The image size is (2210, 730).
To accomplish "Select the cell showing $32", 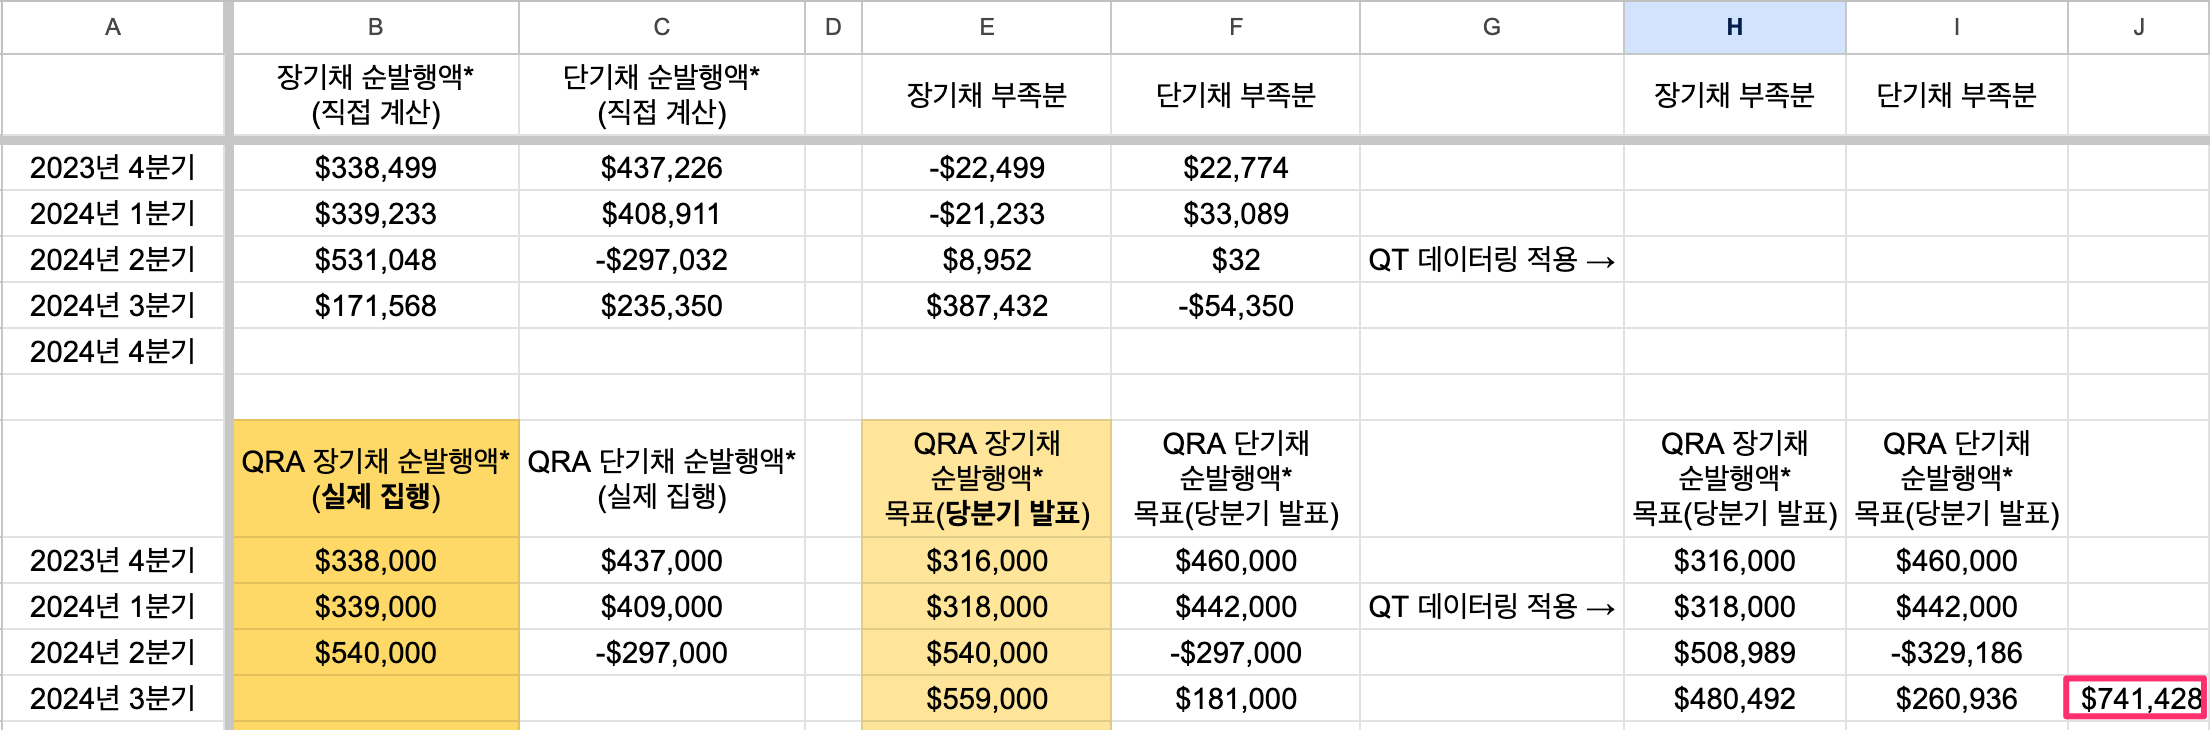I will 1235,260.
